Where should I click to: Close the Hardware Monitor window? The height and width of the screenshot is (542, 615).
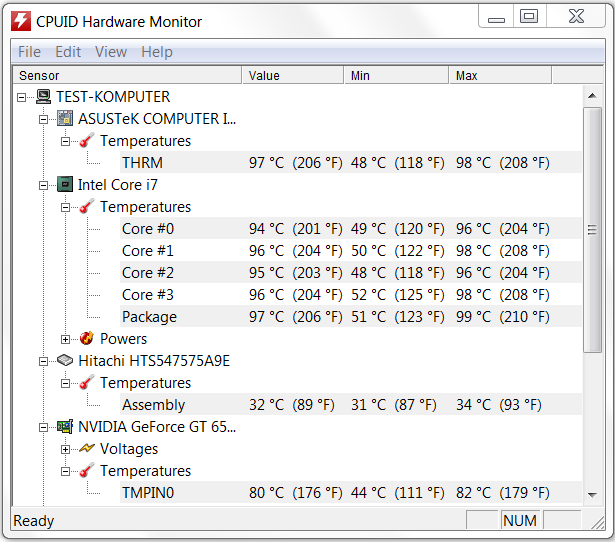pyautogui.click(x=576, y=16)
